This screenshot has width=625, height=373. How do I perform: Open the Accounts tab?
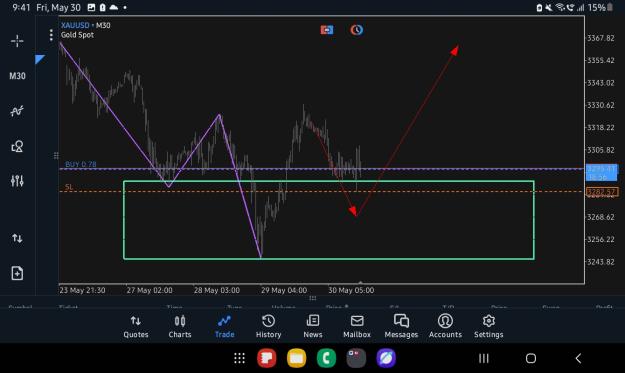pos(445,327)
